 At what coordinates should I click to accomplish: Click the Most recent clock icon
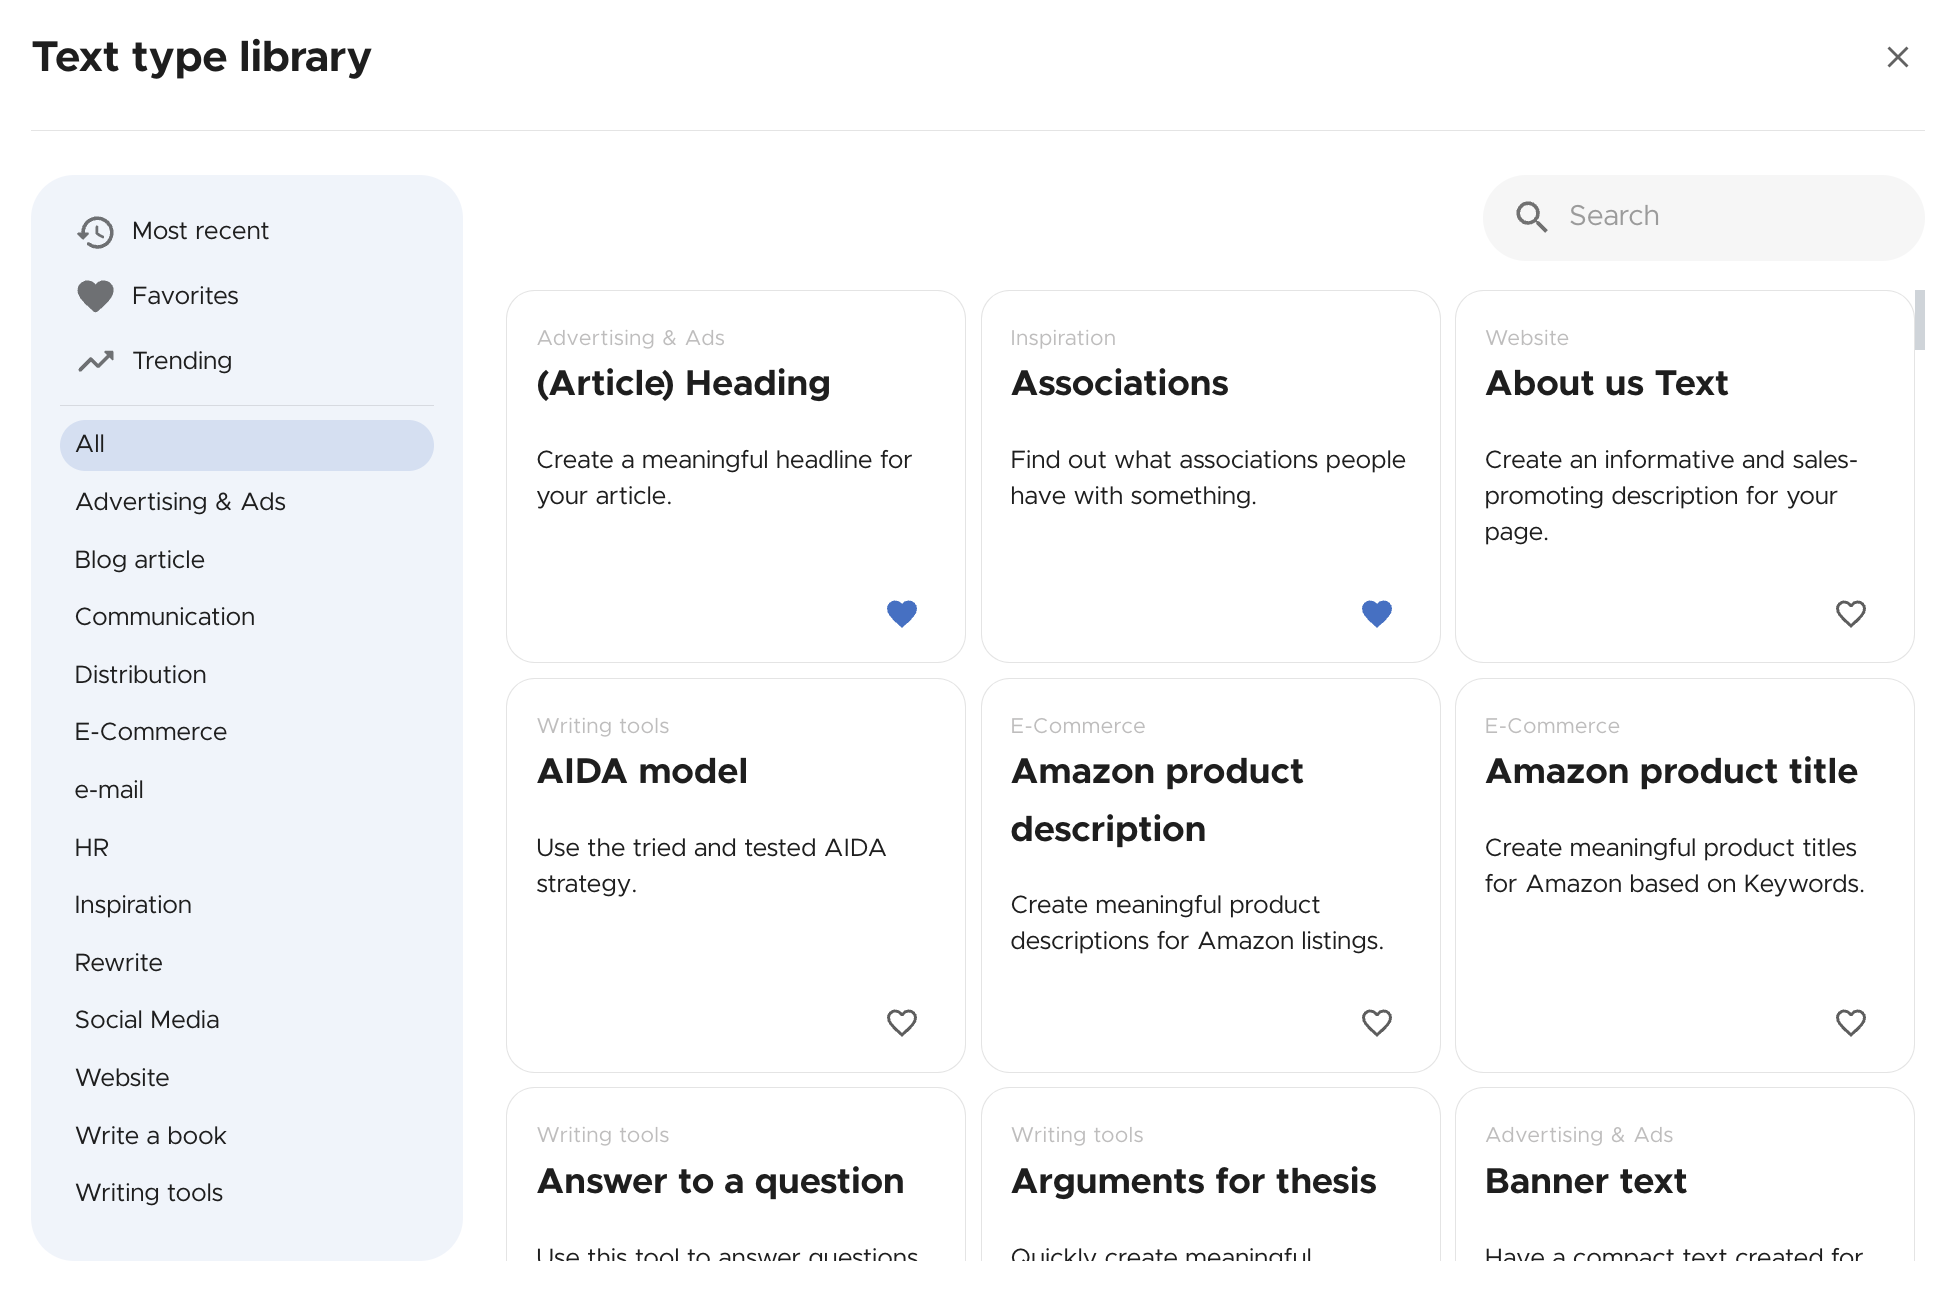pyautogui.click(x=95, y=231)
